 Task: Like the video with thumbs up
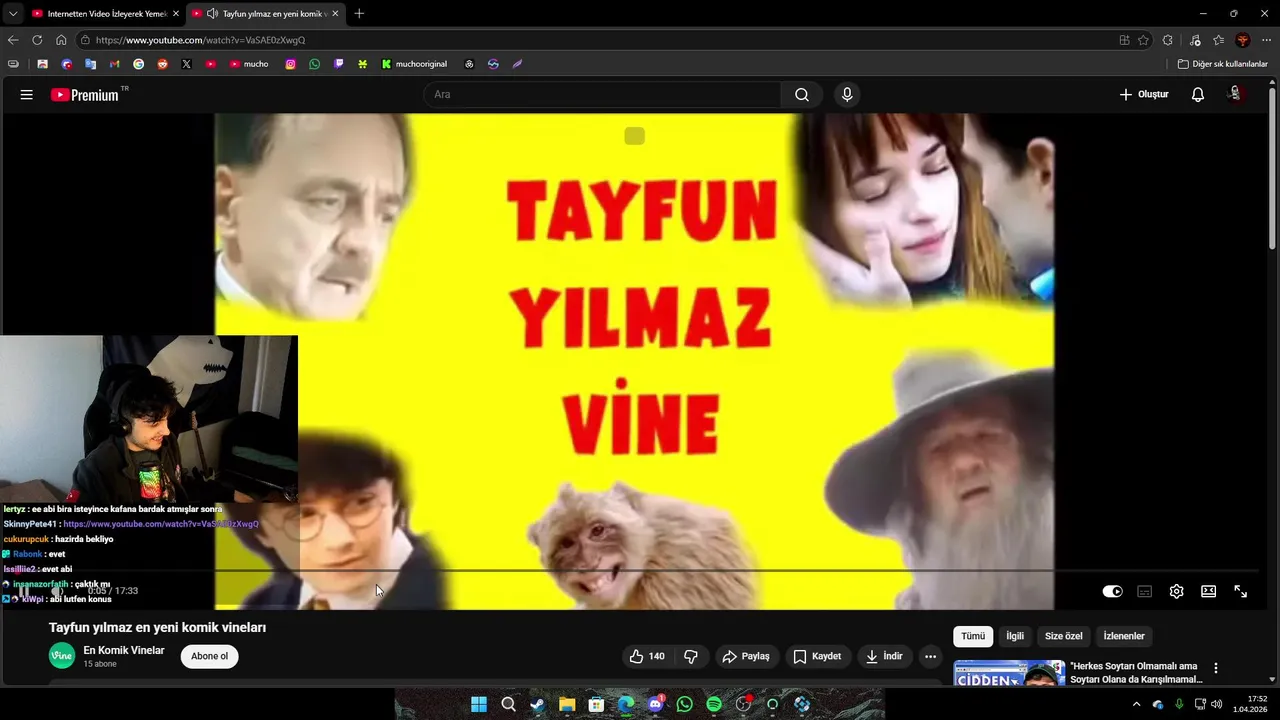coord(647,657)
